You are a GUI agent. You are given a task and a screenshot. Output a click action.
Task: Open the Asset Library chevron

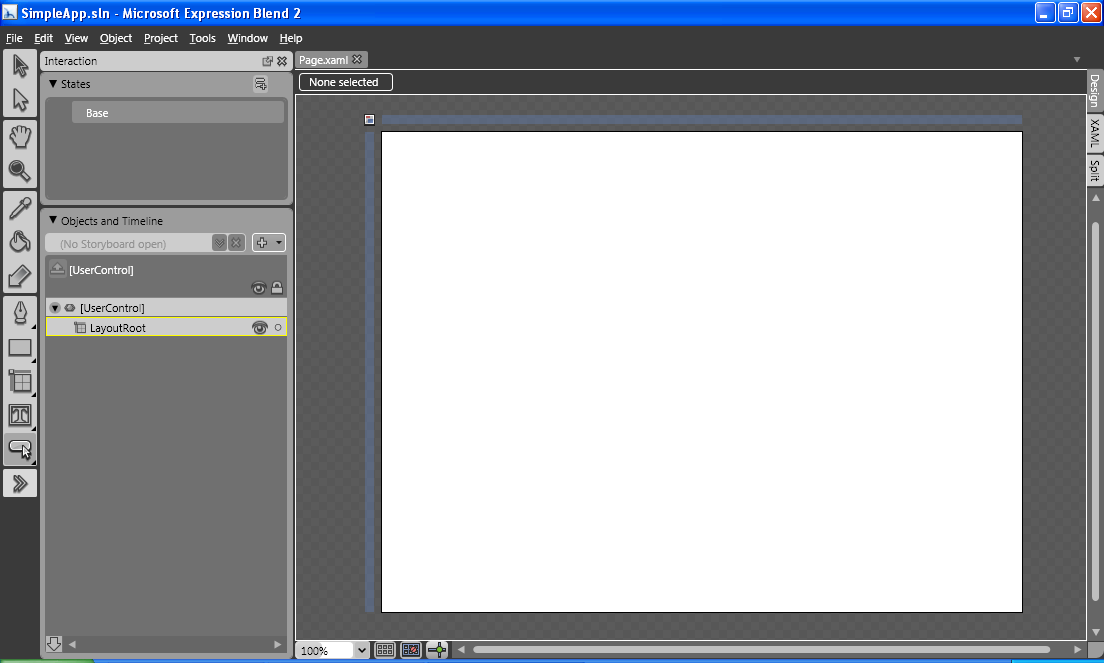pos(20,484)
